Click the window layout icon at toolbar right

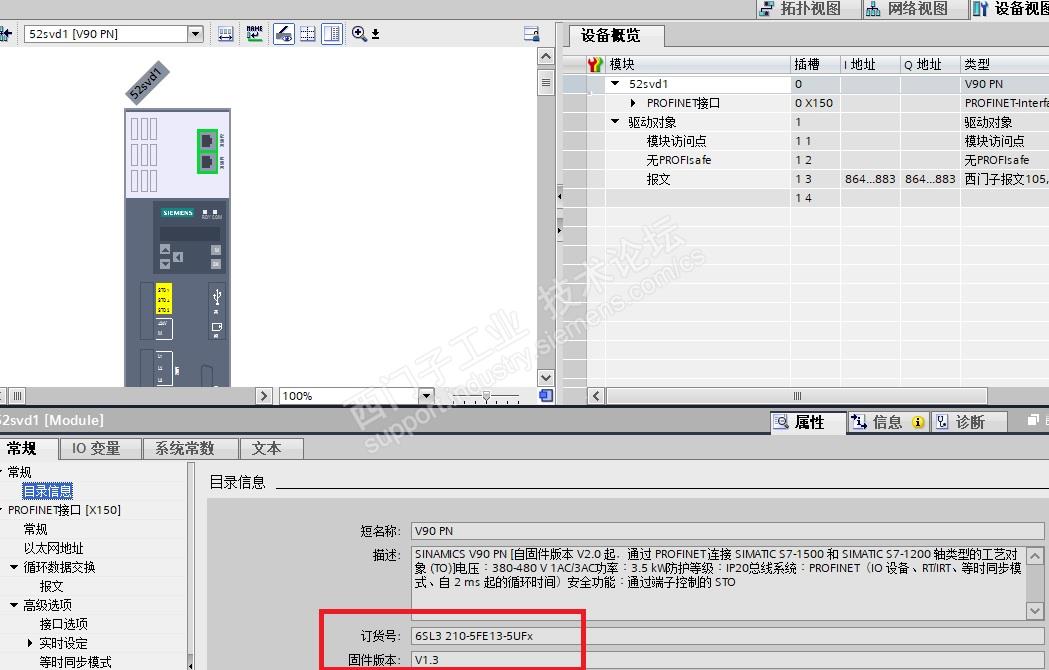(532, 33)
